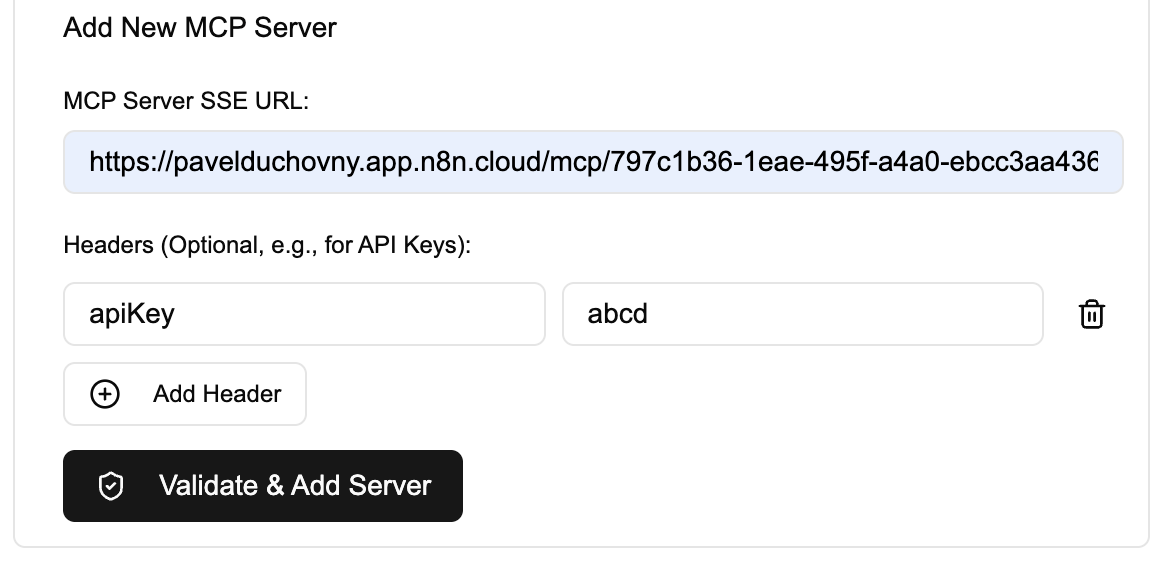Place cursor after 'abcd' text
The height and width of the screenshot is (568, 1172).
point(650,315)
